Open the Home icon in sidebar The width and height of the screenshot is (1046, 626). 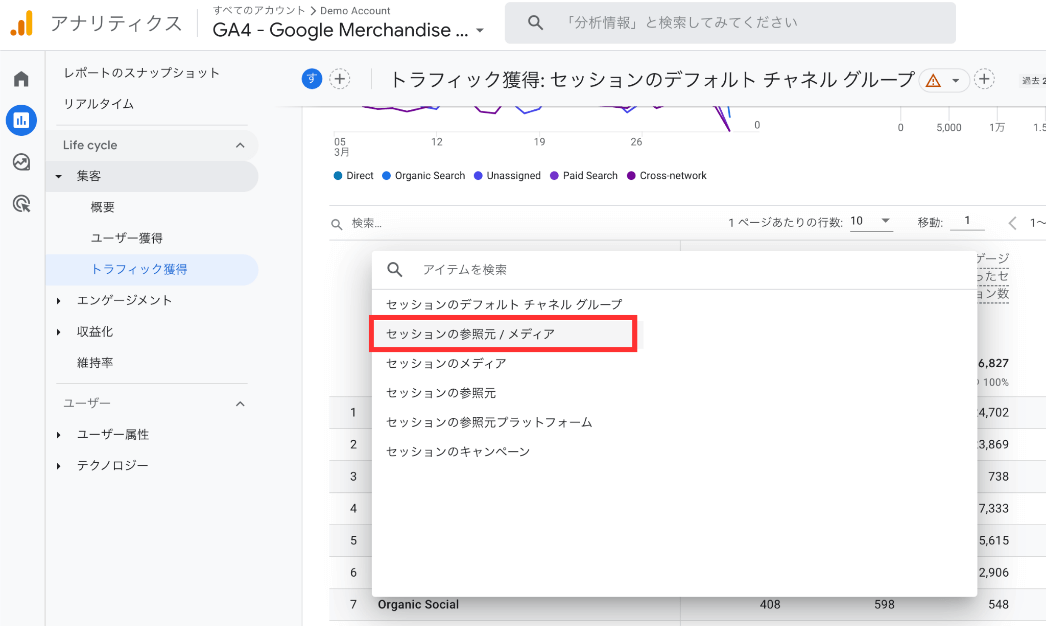[x=21, y=79]
